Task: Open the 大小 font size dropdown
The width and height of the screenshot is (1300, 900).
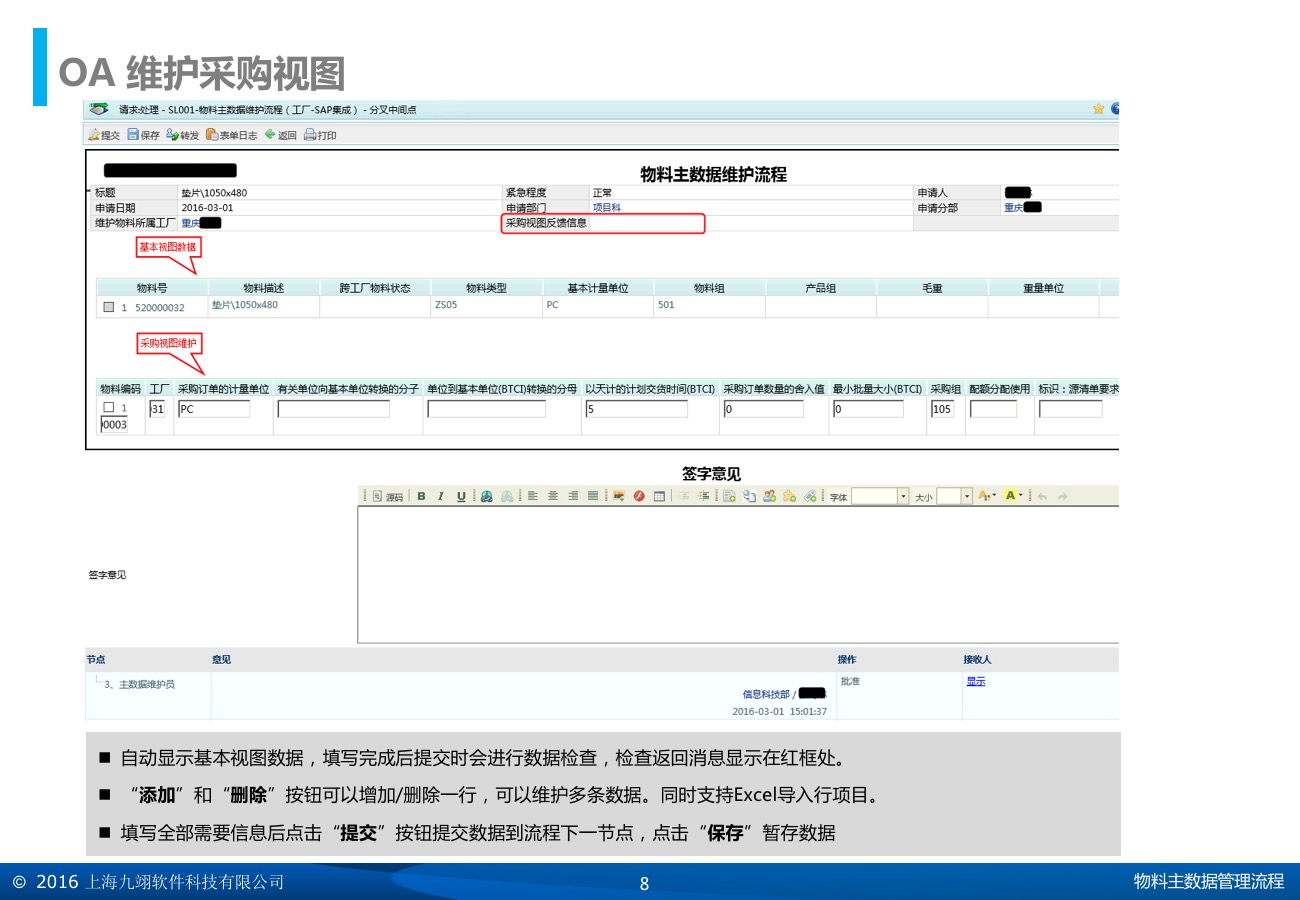Action: point(967,496)
